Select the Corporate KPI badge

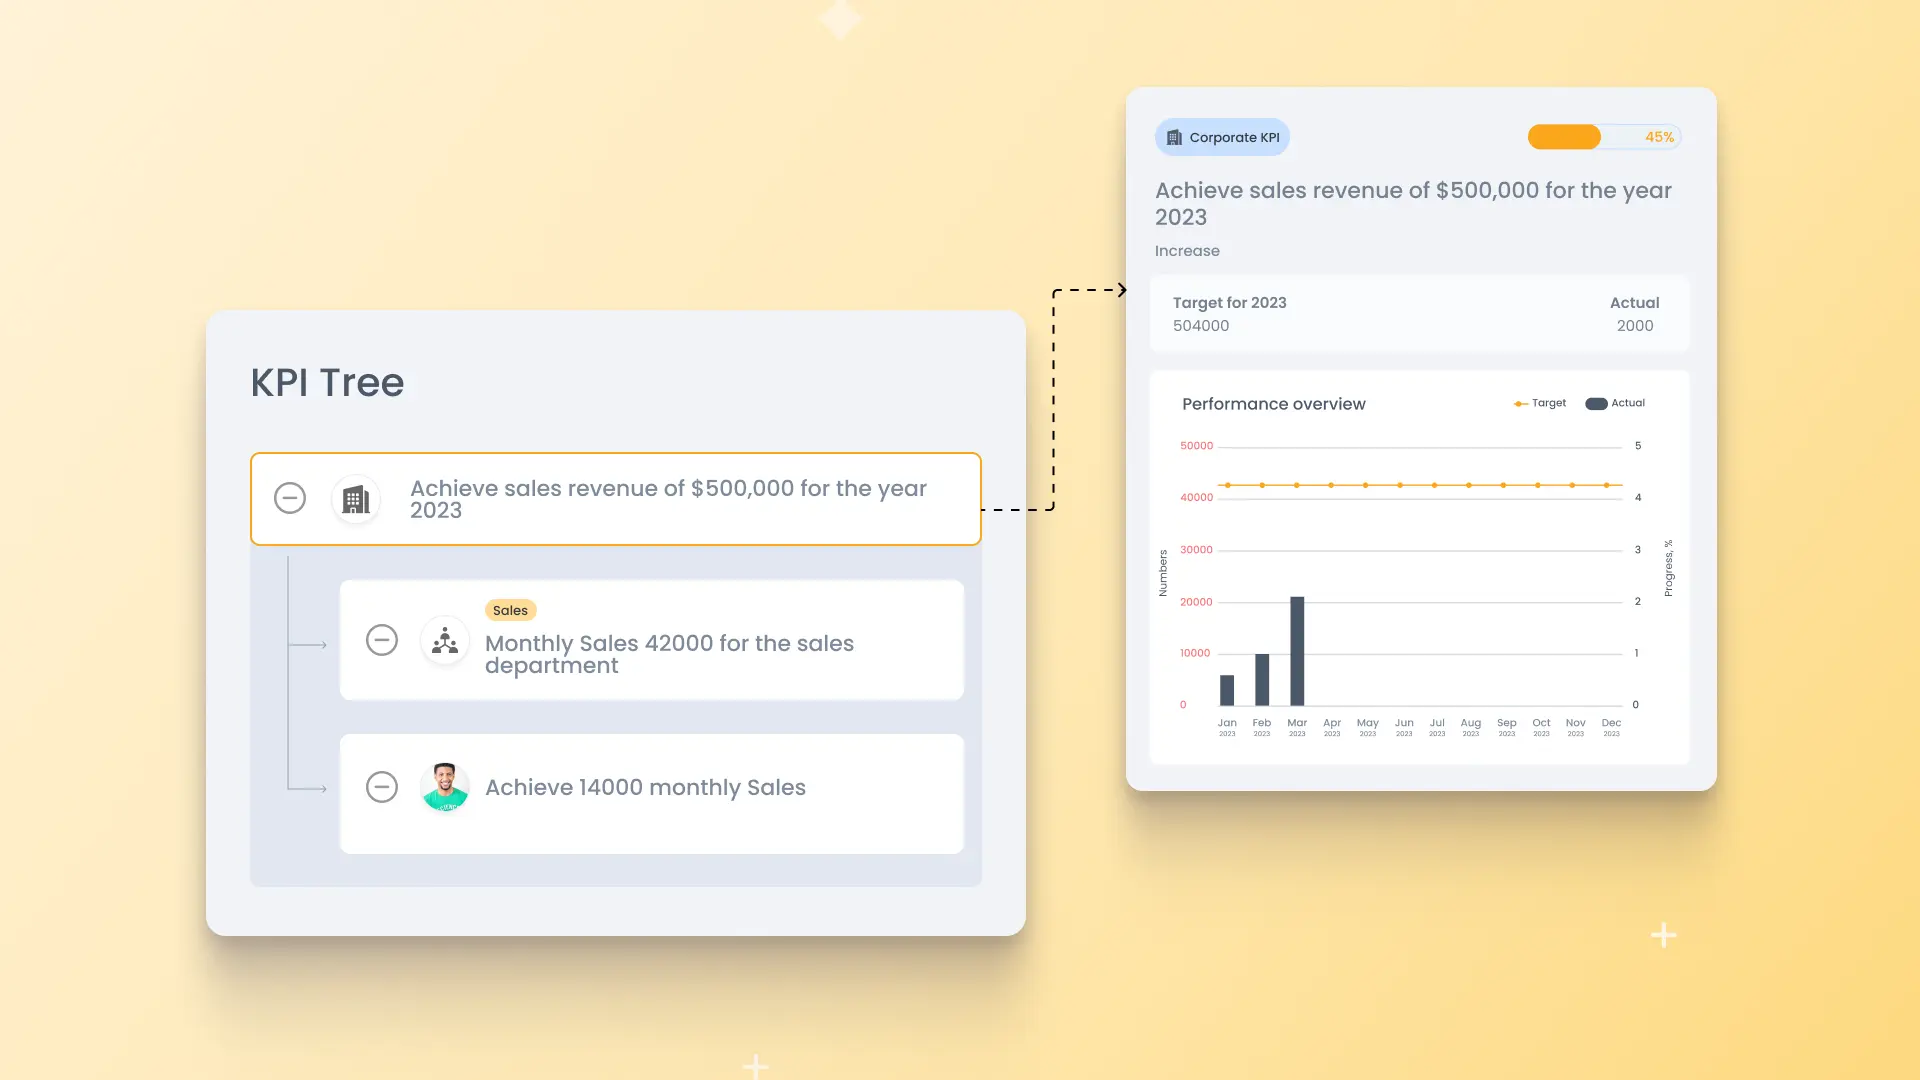coord(1222,137)
